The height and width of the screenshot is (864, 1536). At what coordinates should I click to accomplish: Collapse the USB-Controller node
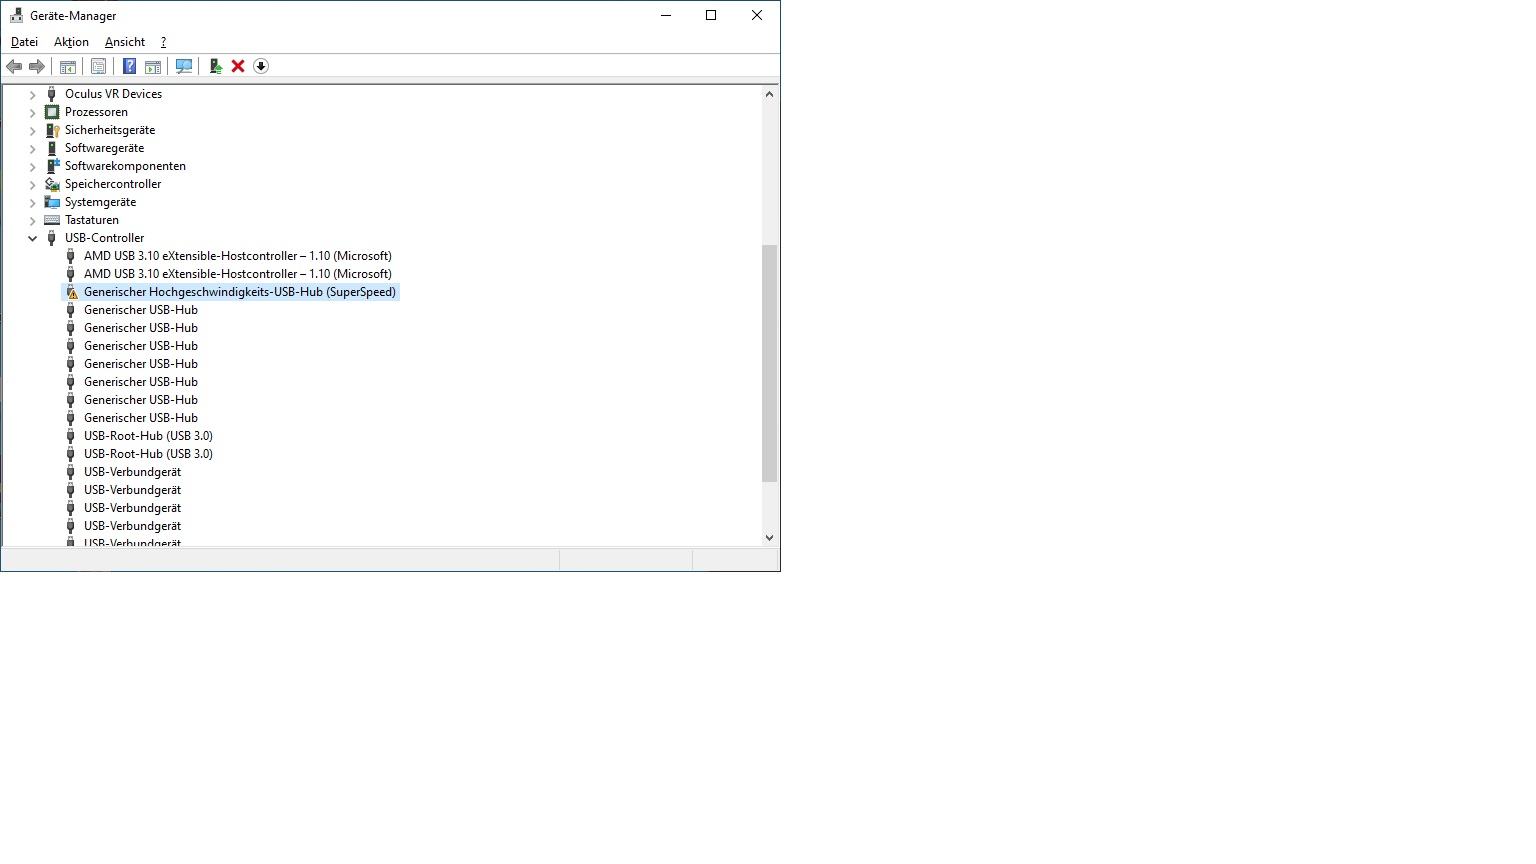click(32, 238)
